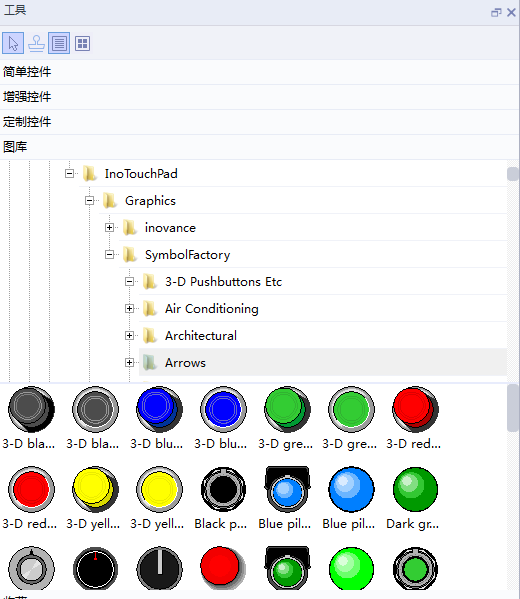520x599 pixels.
Task: Select the green pilot light with housing
Action: [x=287, y=568]
